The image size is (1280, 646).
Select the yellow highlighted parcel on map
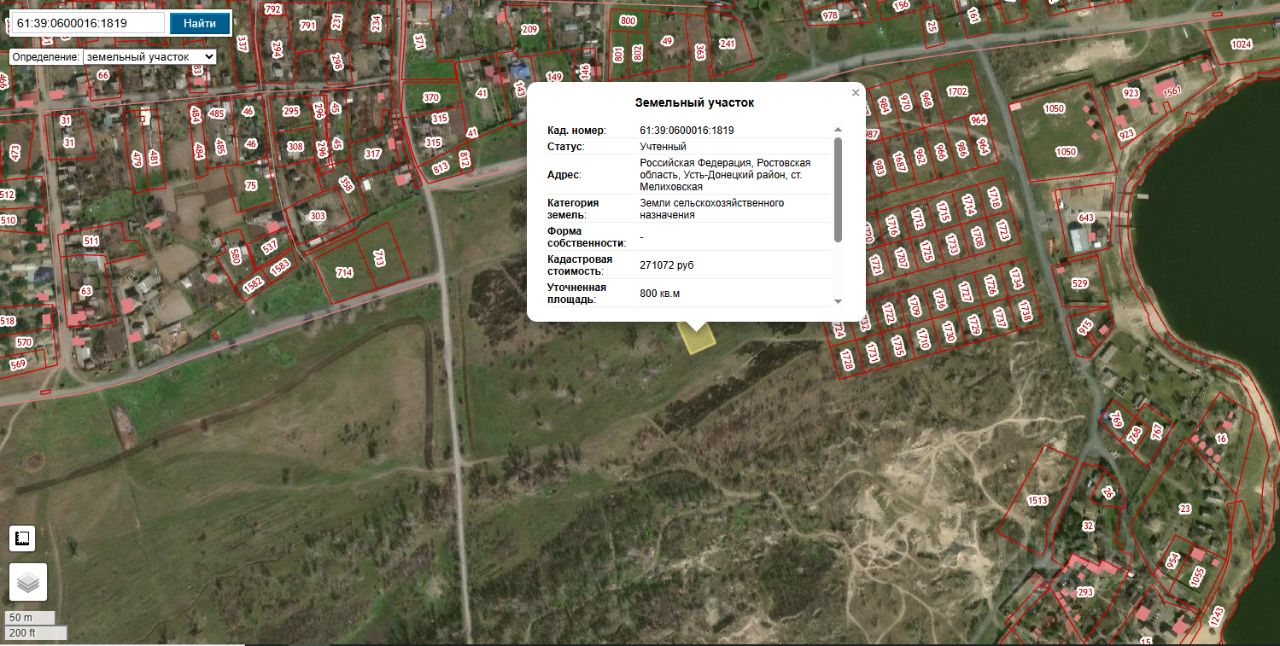[697, 337]
